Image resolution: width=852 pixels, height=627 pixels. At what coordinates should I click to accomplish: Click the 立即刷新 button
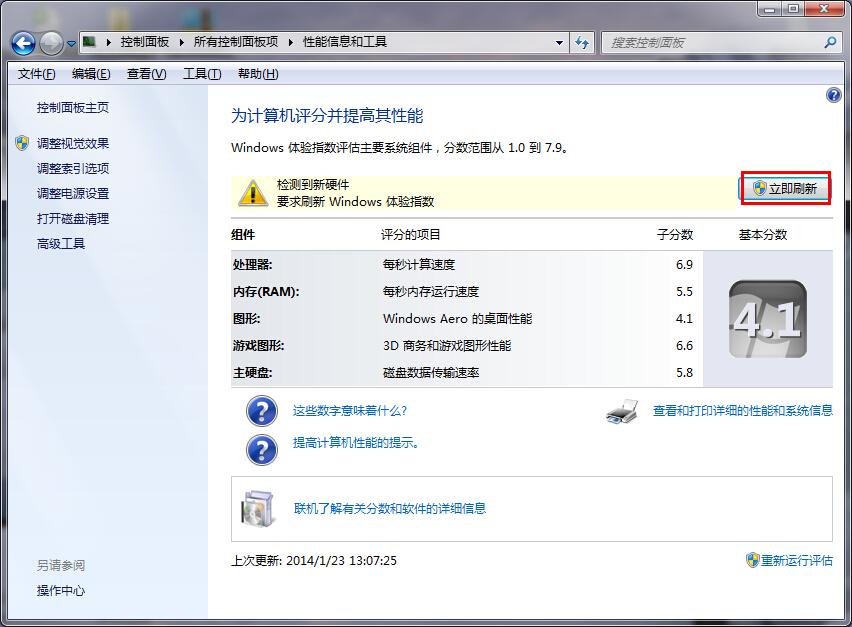785,189
